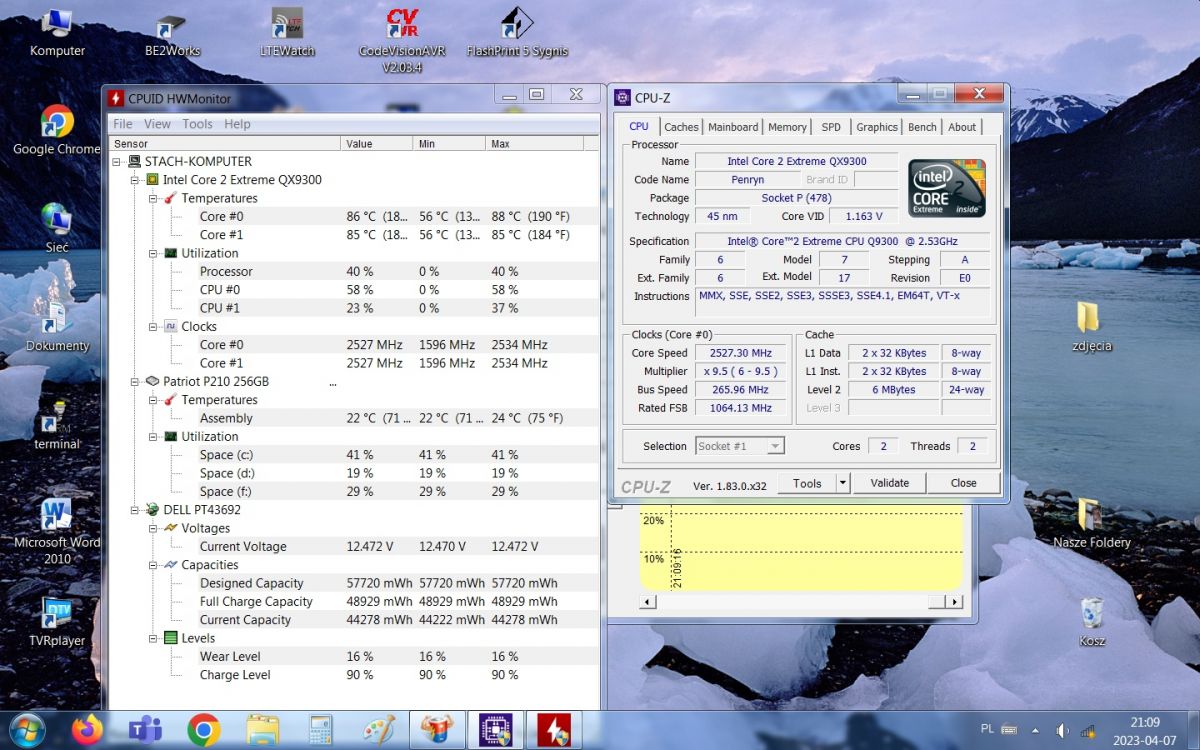Collapse the Intel Core 2 Extreme QX9300 node
1200x750 pixels.
[x=135, y=180]
